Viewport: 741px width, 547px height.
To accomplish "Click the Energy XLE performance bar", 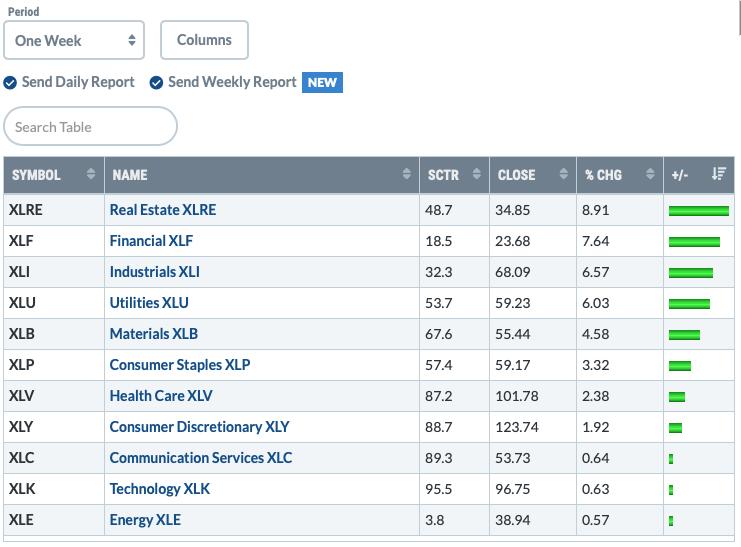I will [x=671, y=521].
